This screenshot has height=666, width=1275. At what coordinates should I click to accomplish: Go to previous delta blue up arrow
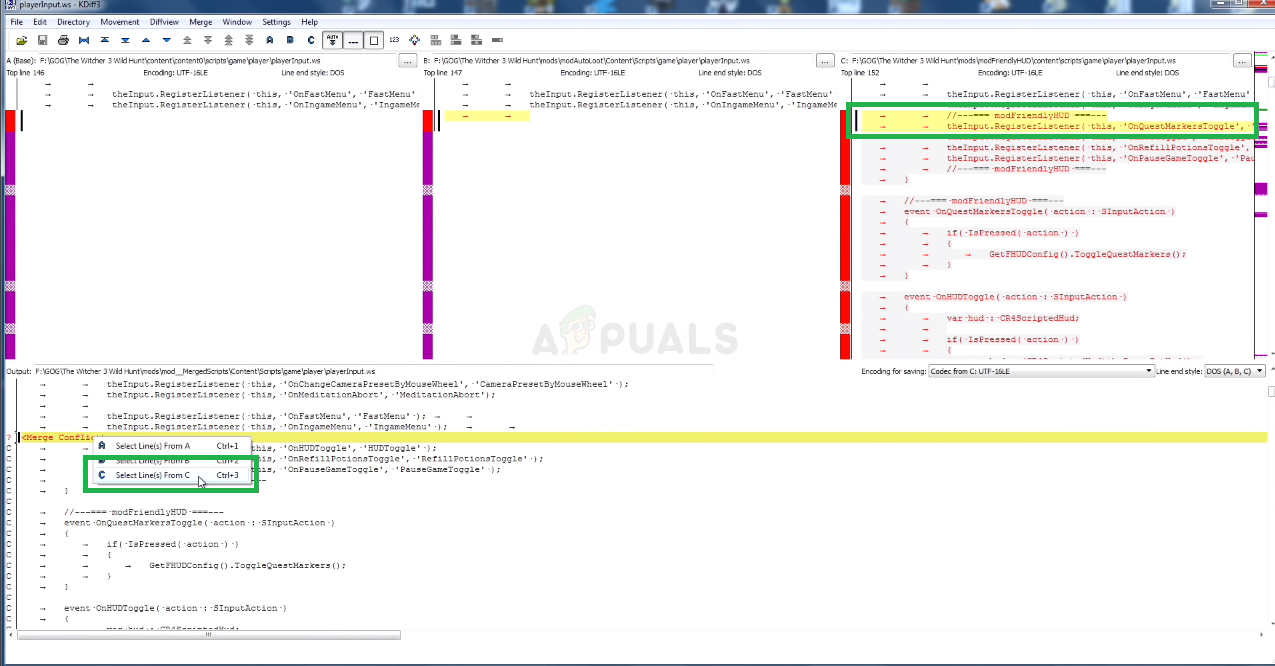pos(146,40)
